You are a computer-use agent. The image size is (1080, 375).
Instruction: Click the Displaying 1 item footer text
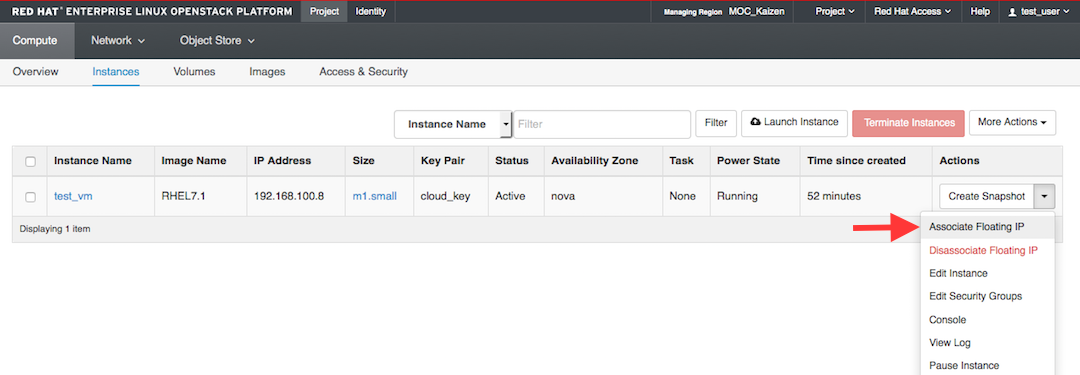pyautogui.click(x=55, y=229)
